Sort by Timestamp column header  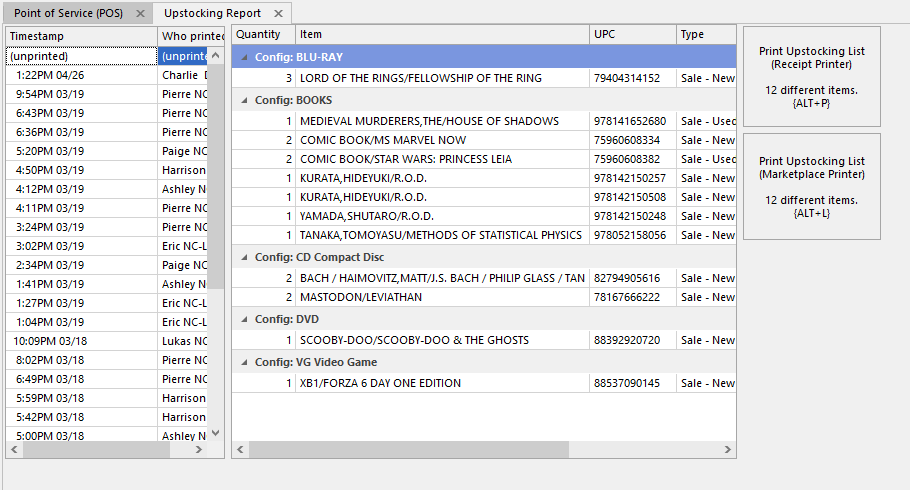point(81,36)
